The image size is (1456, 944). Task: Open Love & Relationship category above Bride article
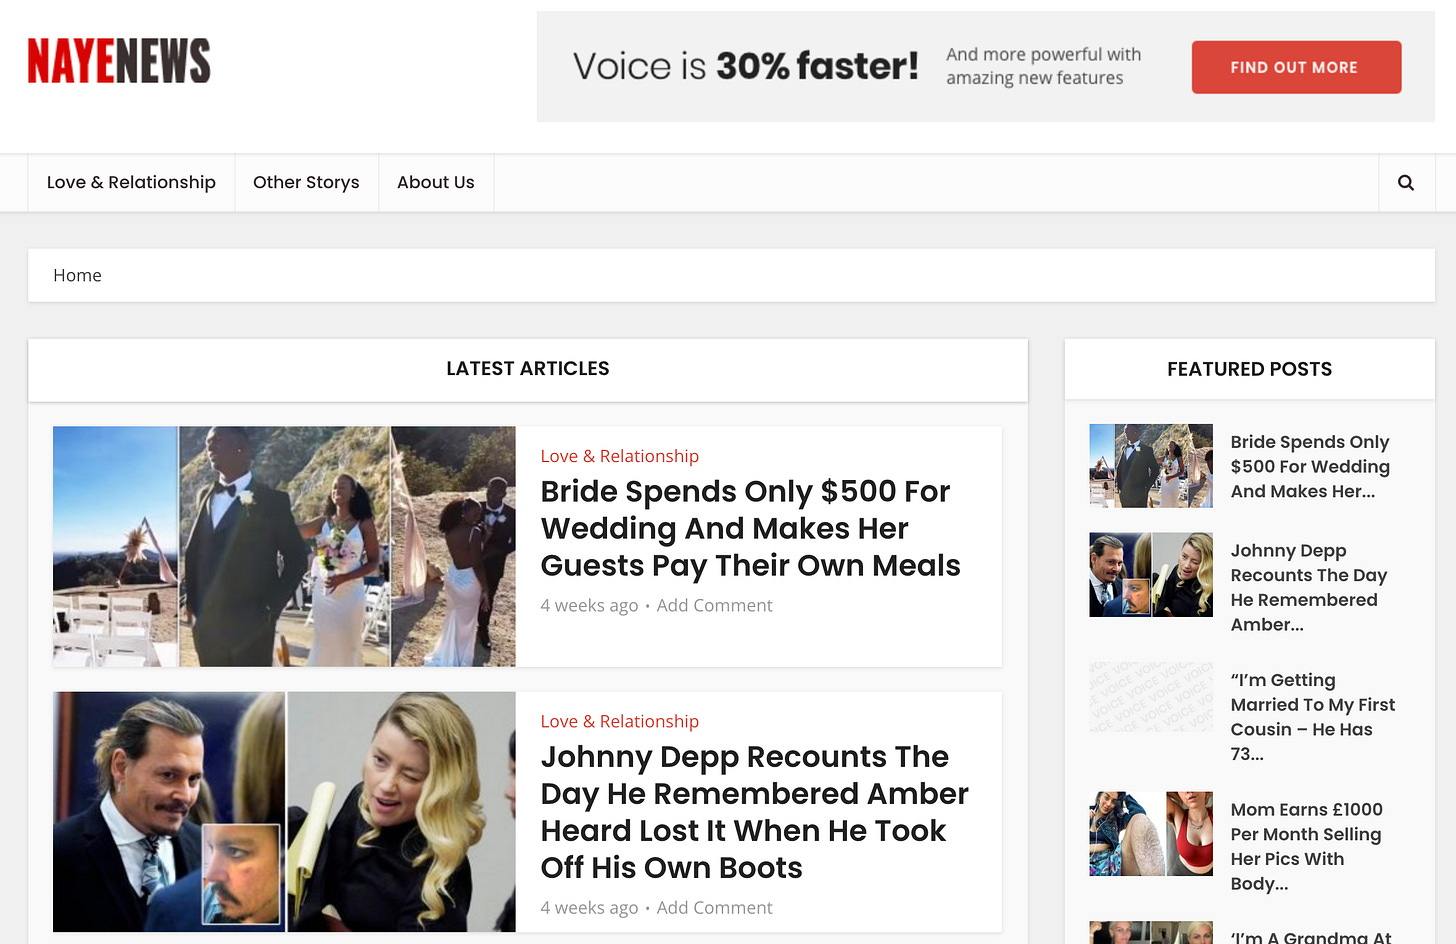pos(619,456)
